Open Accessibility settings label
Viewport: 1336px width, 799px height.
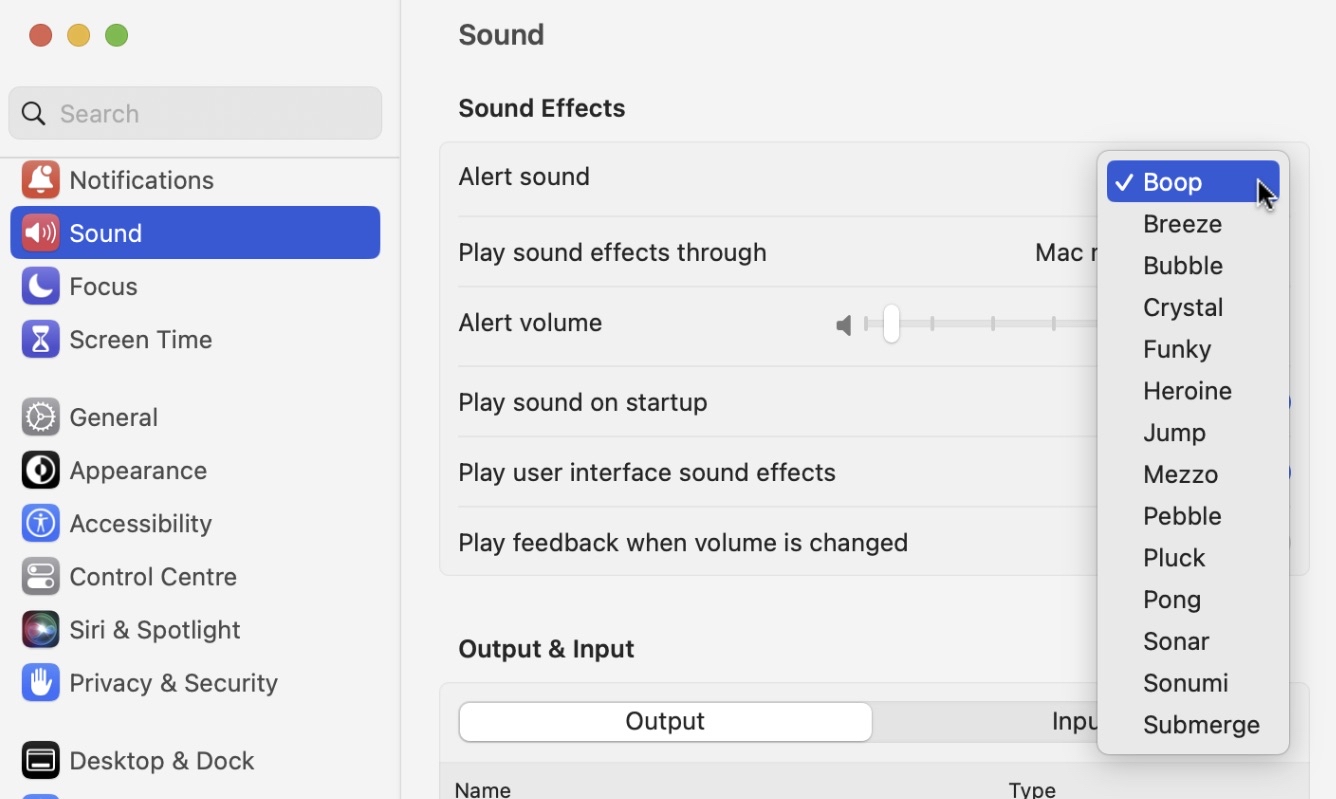141,523
